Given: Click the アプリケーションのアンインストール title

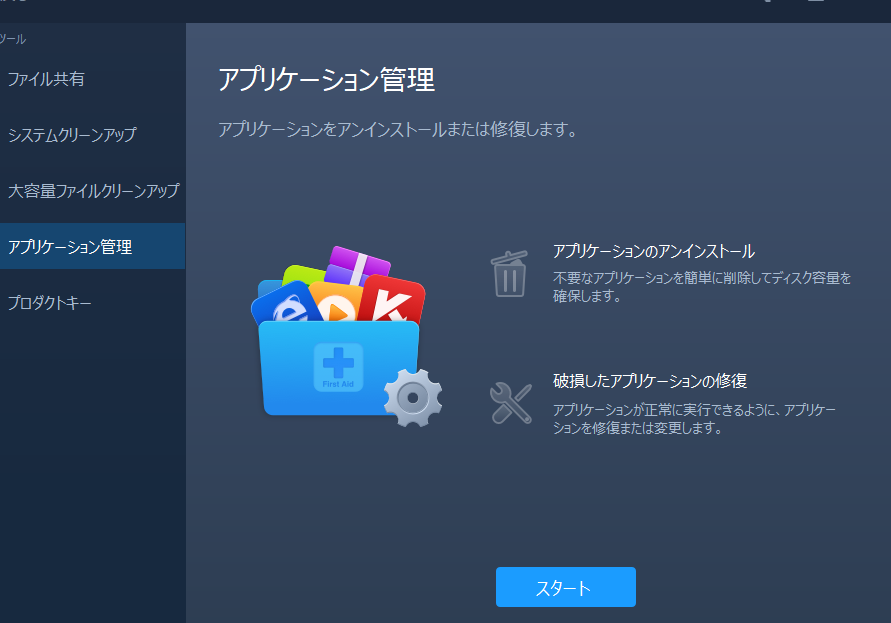Looking at the screenshot, I should tap(653, 251).
